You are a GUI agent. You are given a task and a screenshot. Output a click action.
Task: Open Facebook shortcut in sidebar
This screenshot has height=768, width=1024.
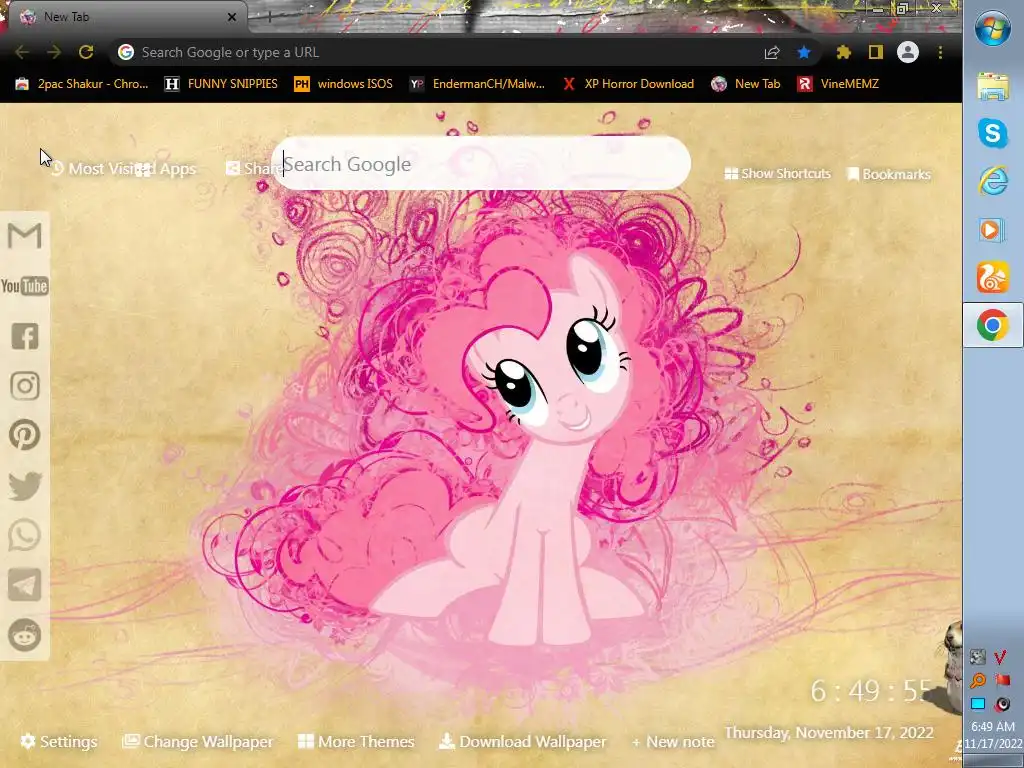point(25,336)
